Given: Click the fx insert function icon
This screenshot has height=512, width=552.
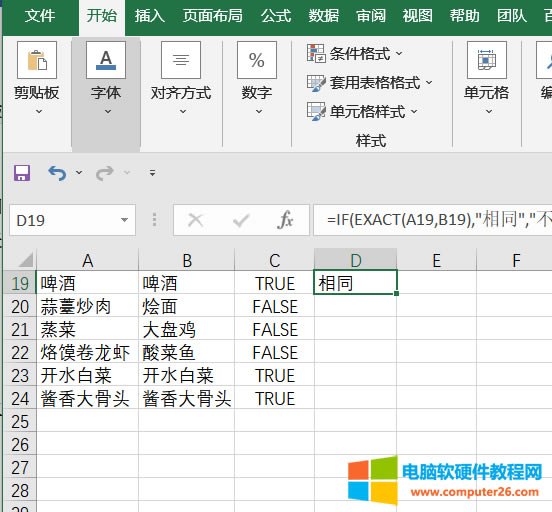Looking at the screenshot, I should (x=285, y=220).
